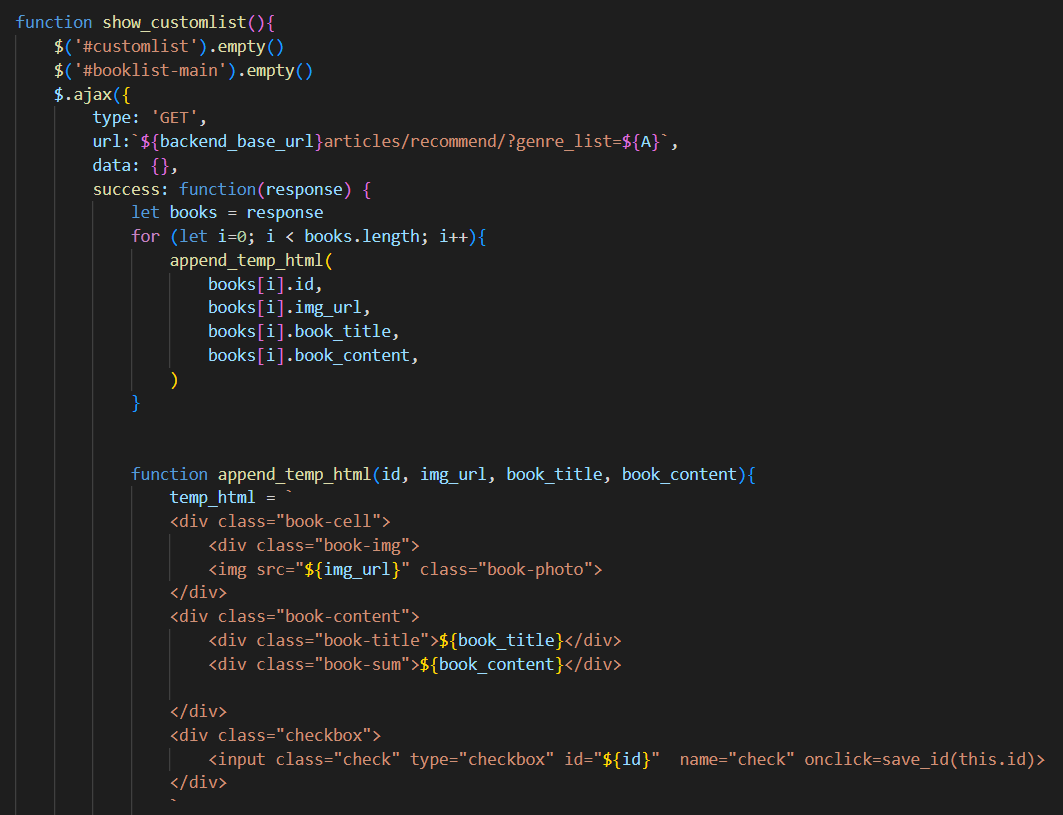Click ${book_content} in book-sum div
The image size is (1063, 815).
pyautogui.click(x=492, y=664)
